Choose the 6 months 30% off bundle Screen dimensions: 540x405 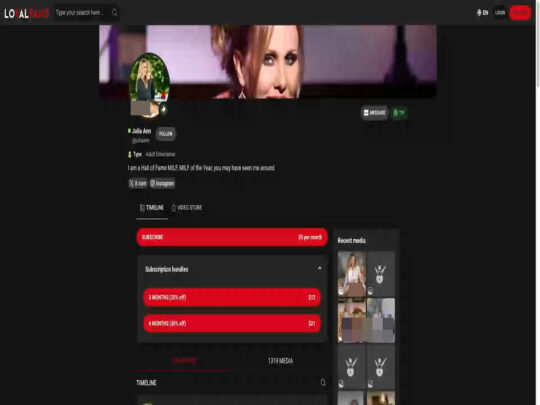tap(232, 323)
